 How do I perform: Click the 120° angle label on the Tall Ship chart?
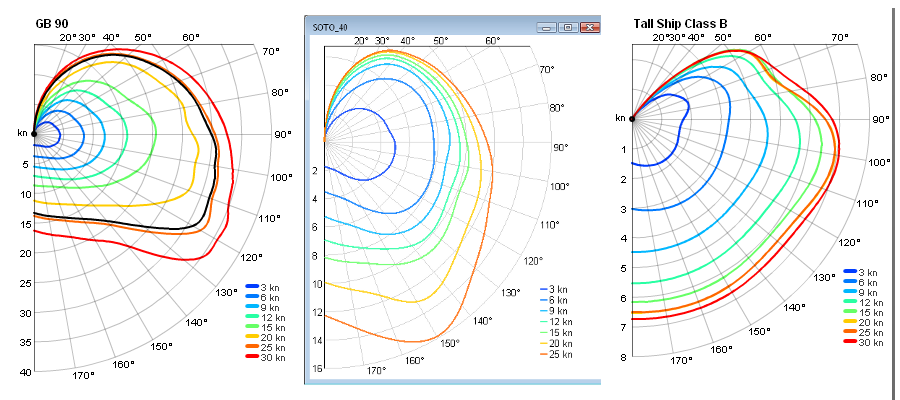tap(850, 242)
